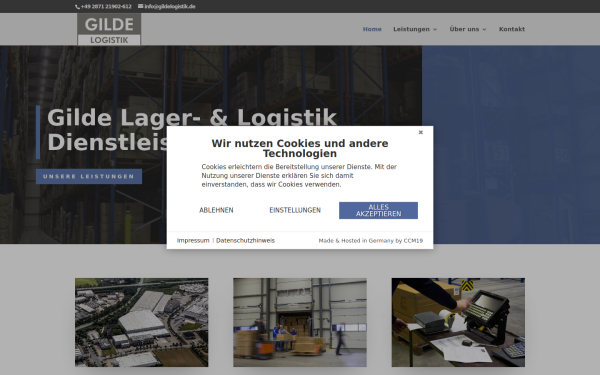The width and height of the screenshot is (600, 375).
Task: Accept all cookies with ALLES AKZEPTIEREN
Action: tap(378, 210)
